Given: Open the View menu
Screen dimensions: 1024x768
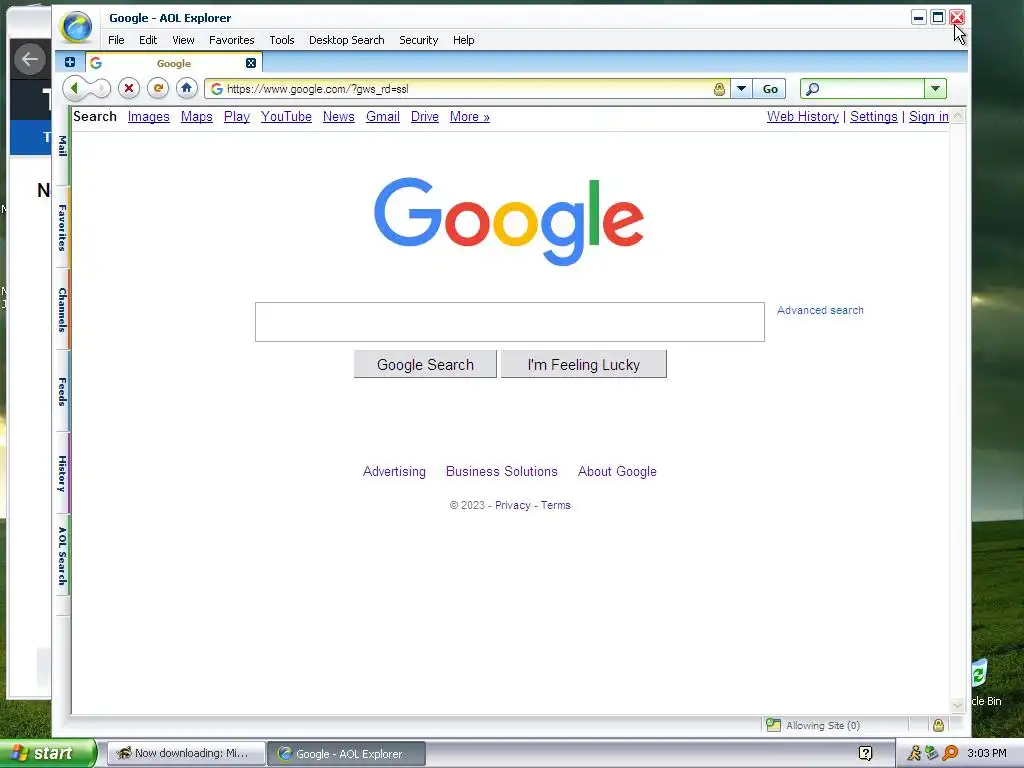Looking at the screenshot, I should click(184, 40).
